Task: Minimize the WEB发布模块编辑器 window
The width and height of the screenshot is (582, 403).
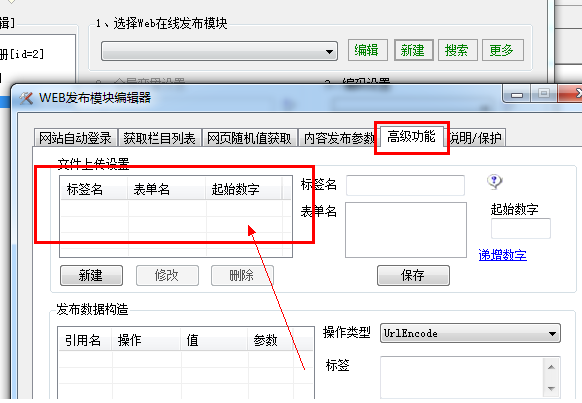Action: (x=517, y=95)
